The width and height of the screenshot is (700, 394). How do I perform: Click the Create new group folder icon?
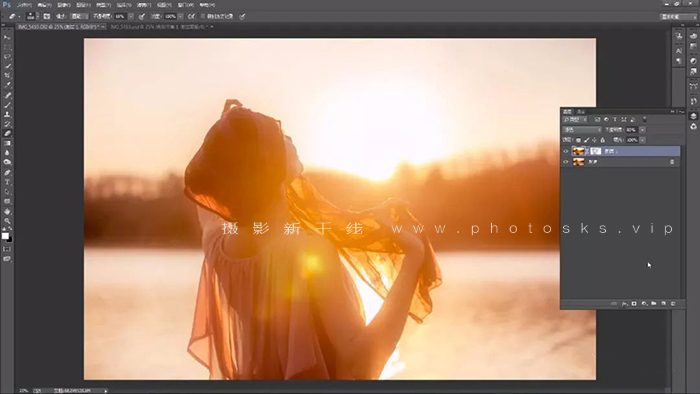point(654,304)
